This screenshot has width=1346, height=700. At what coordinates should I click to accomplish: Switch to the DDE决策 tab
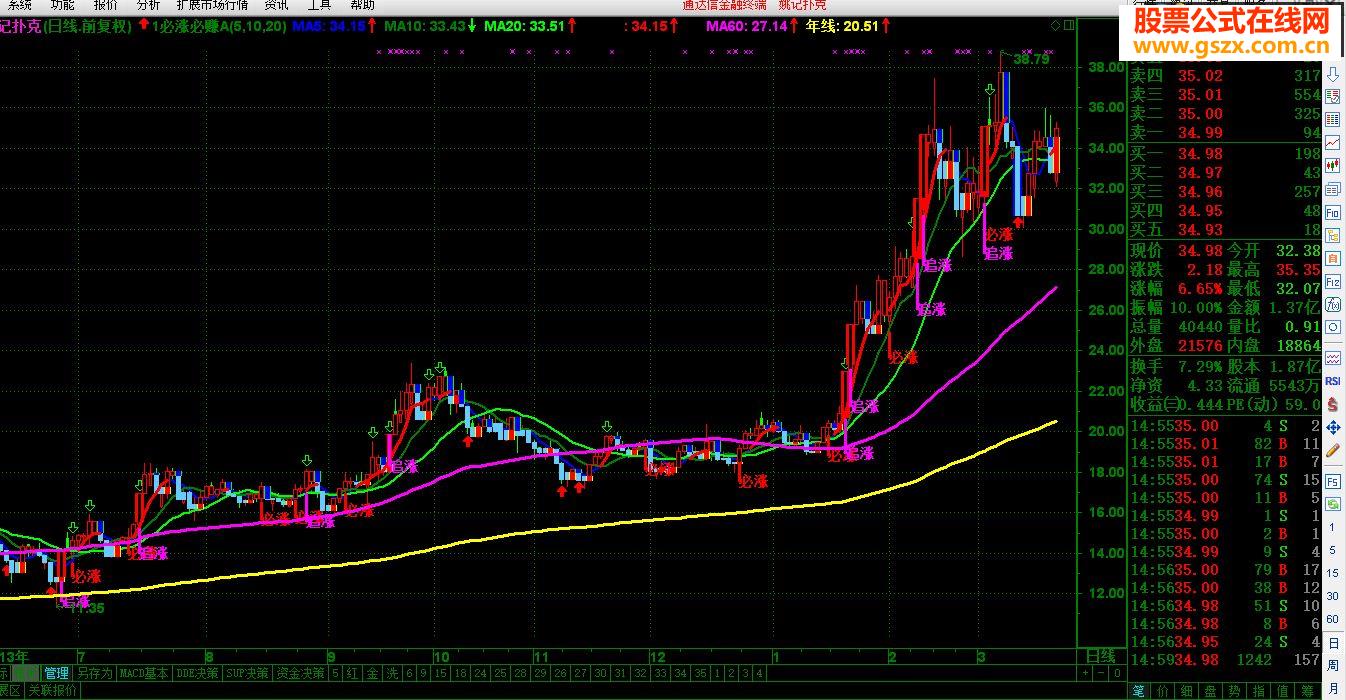point(197,674)
